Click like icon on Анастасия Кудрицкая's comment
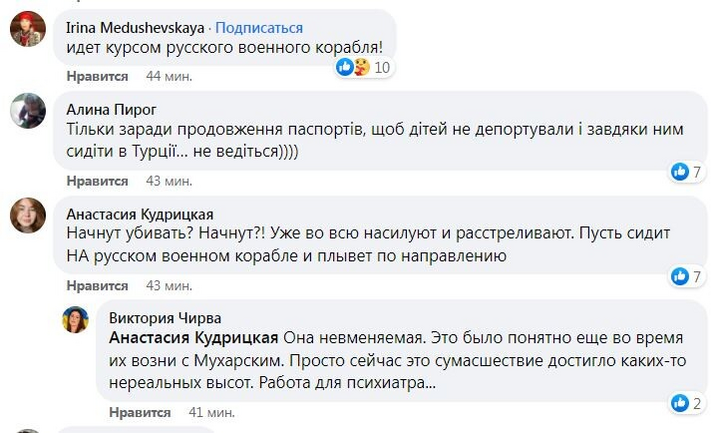 click(680, 275)
